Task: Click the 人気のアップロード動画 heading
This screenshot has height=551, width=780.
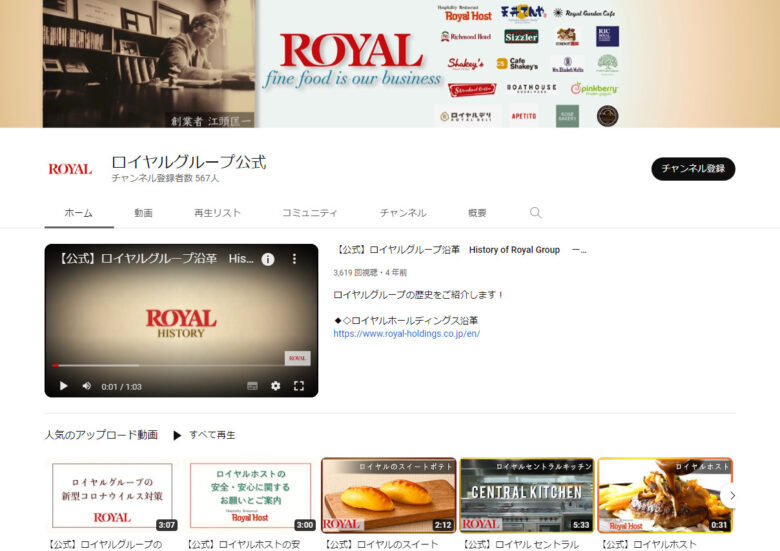Action: point(101,435)
